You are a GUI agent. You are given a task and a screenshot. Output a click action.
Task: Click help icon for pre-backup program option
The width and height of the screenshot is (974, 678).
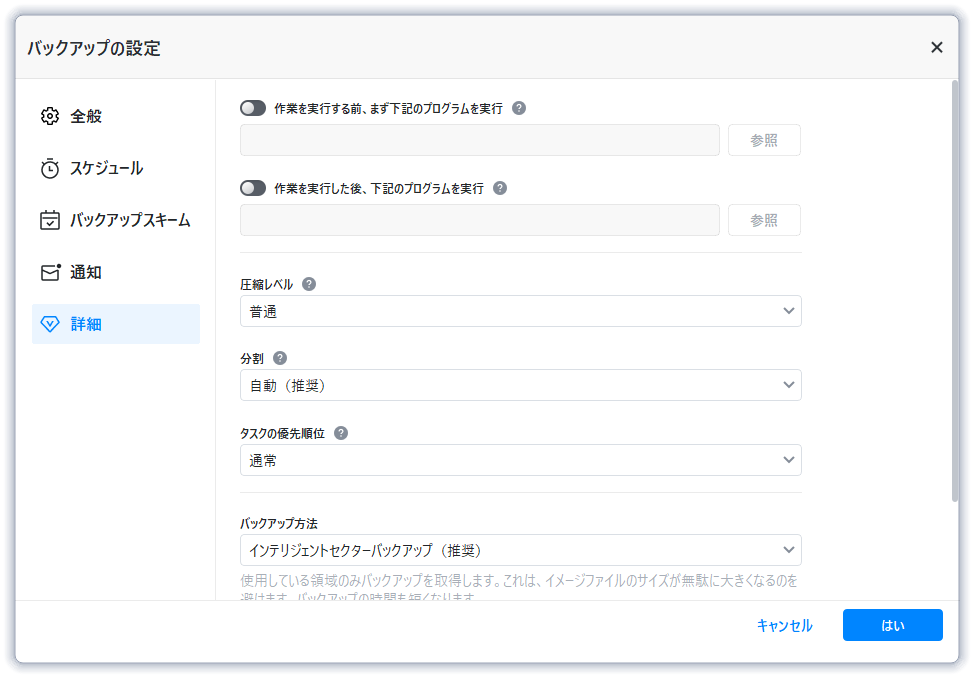[519, 108]
